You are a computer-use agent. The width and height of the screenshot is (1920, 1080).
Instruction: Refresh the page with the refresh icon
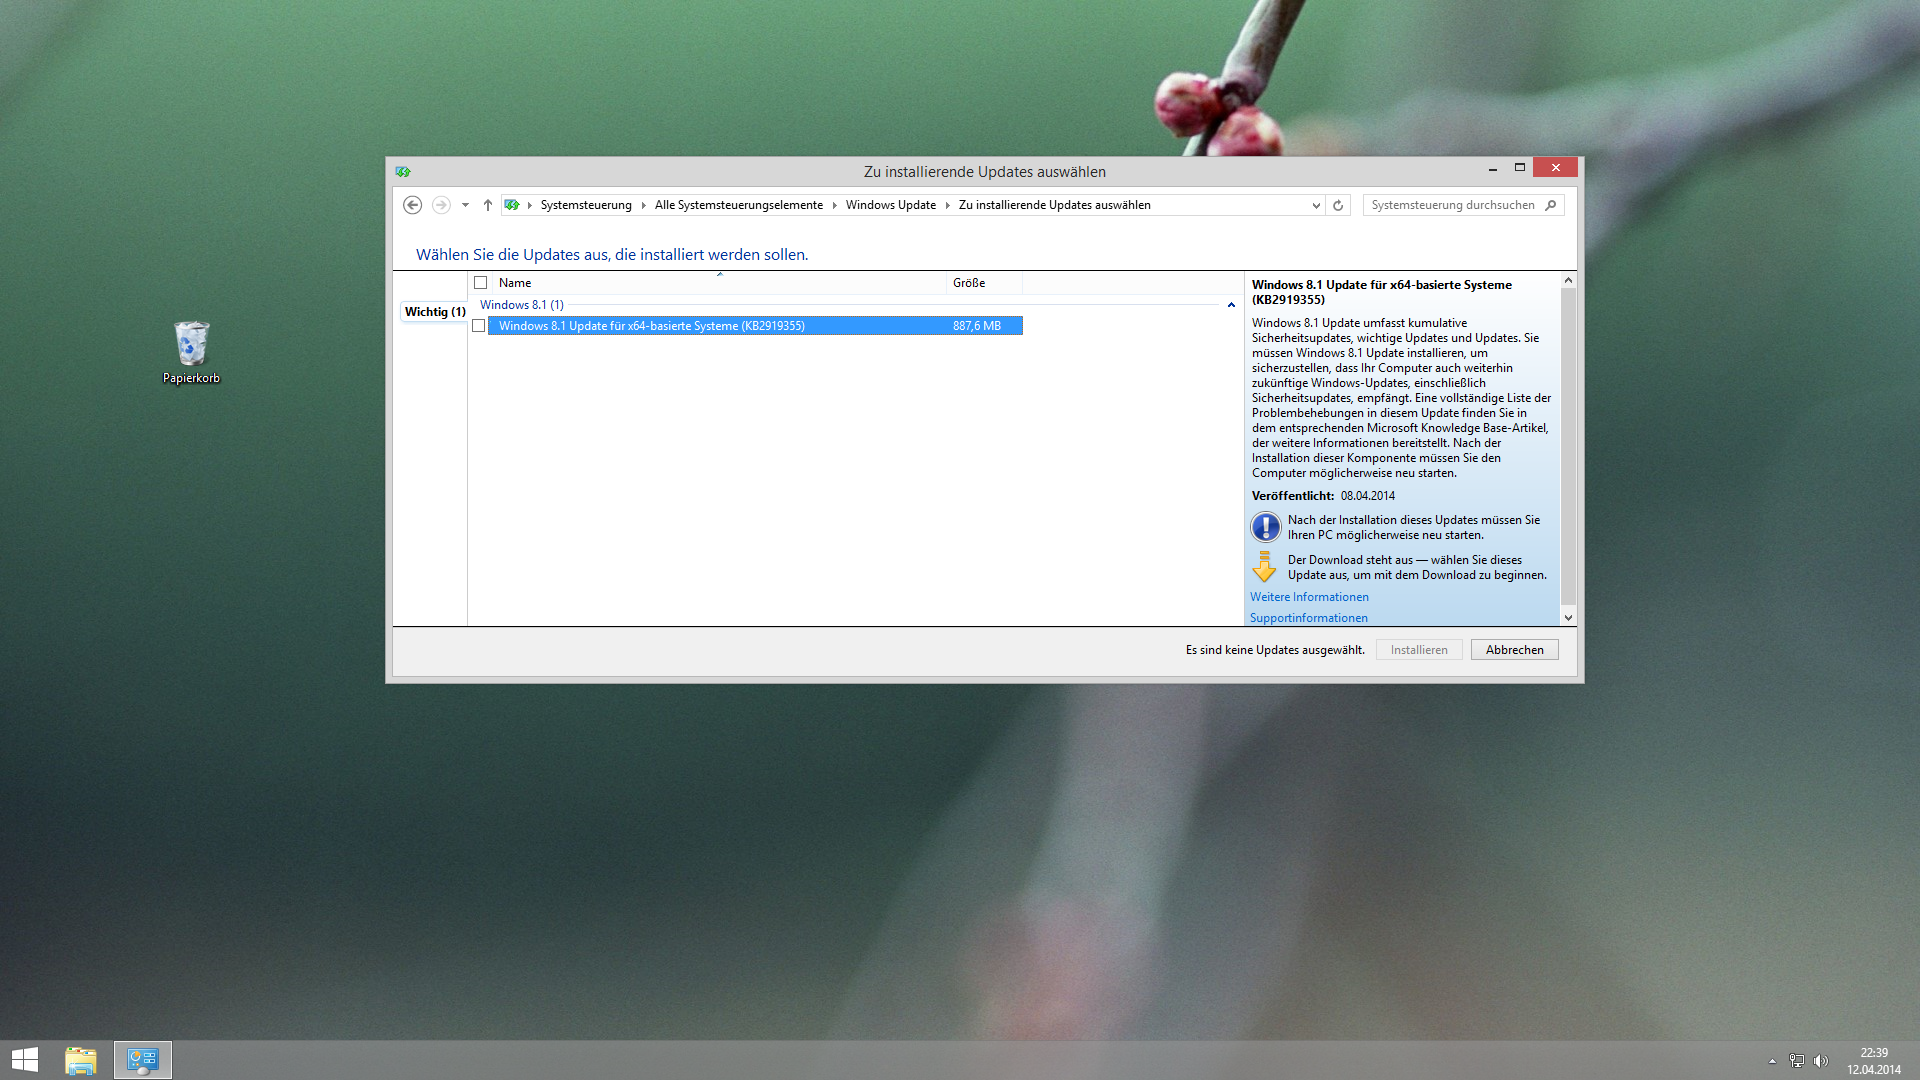1338,205
